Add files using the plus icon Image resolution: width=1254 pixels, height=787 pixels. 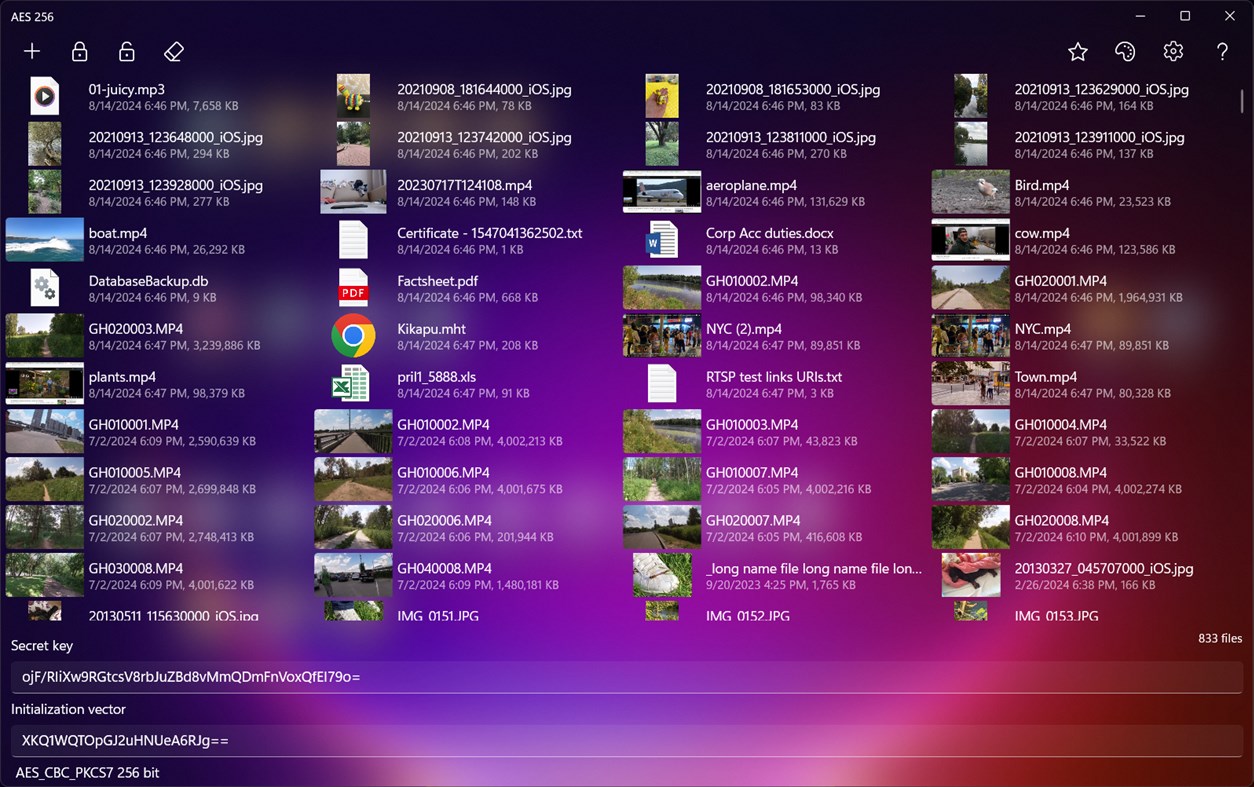coord(31,51)
